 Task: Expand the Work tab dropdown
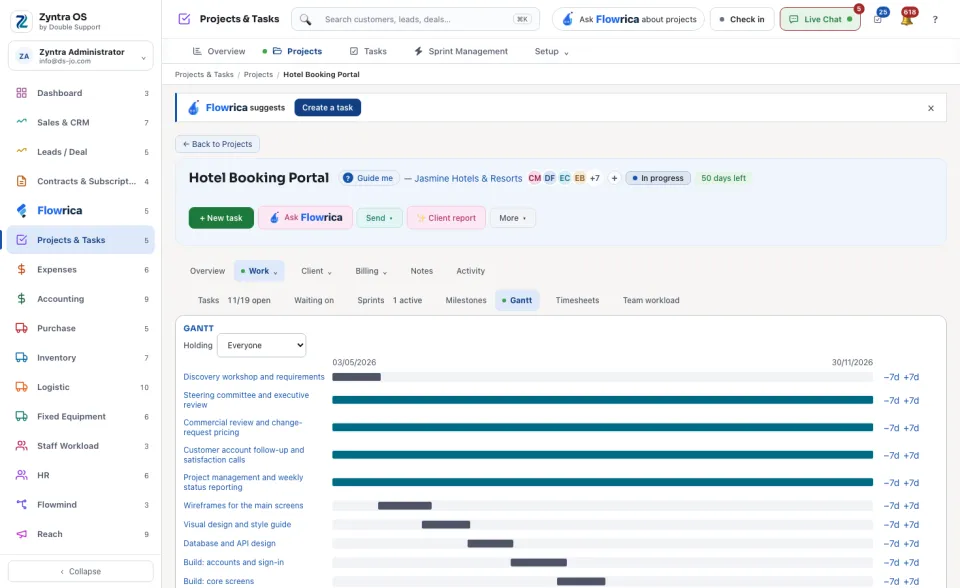tap(259, 271)
